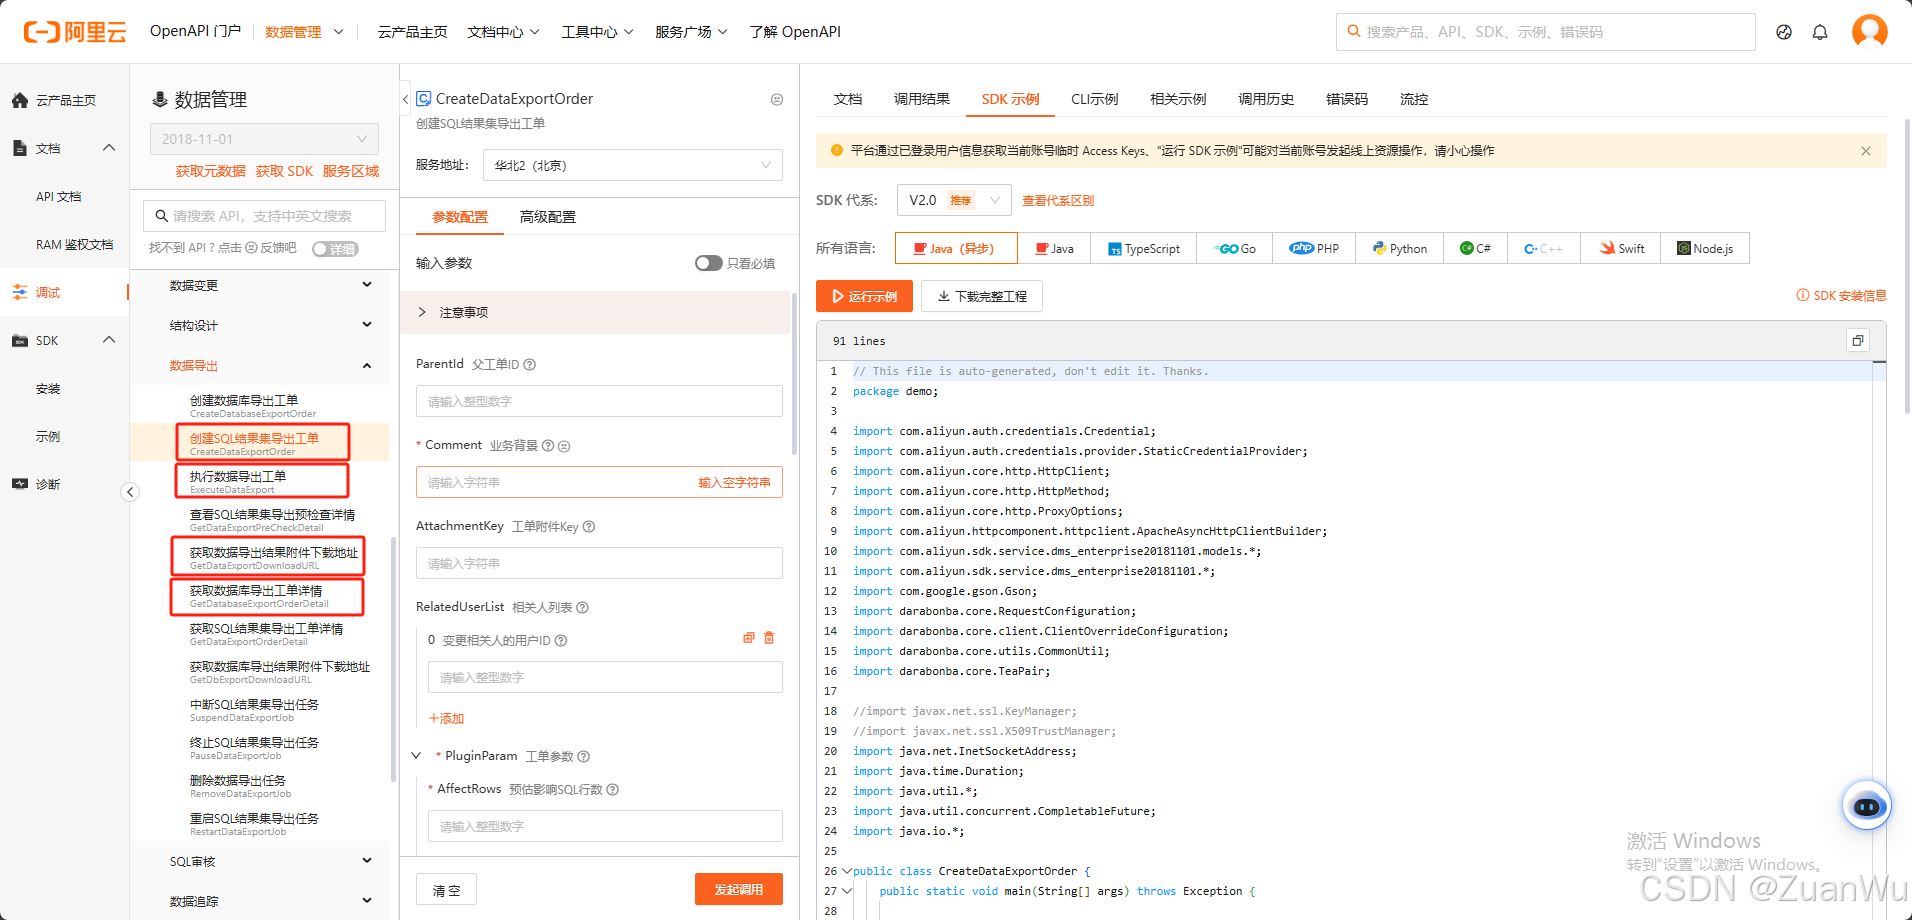Focus the AttachmentKey input field
1912x920 pixels.
tap(599, 563)
